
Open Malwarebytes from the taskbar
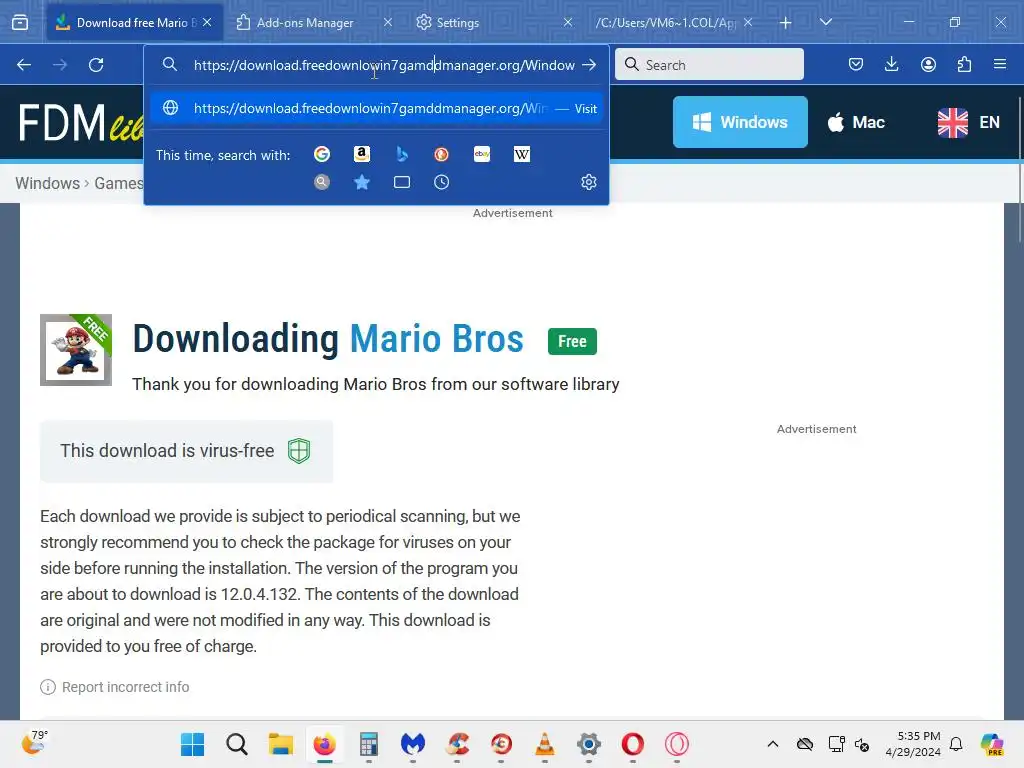pyautogui.click(x=413, y=744)
